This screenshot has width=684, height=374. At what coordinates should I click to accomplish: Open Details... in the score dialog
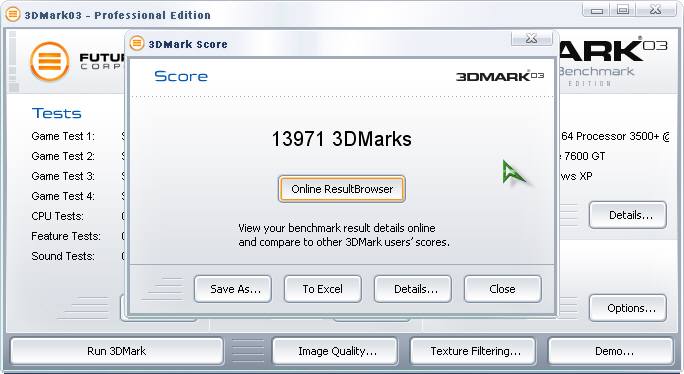pos(413,289)
